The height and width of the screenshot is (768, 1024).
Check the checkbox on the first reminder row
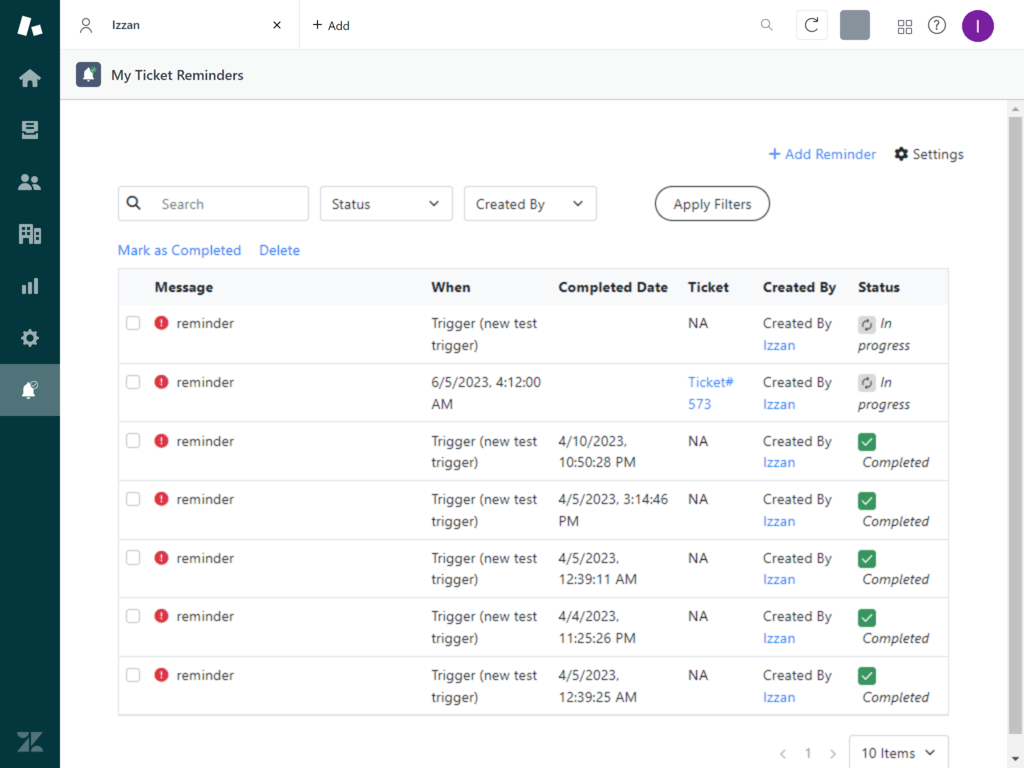point(133,323)
